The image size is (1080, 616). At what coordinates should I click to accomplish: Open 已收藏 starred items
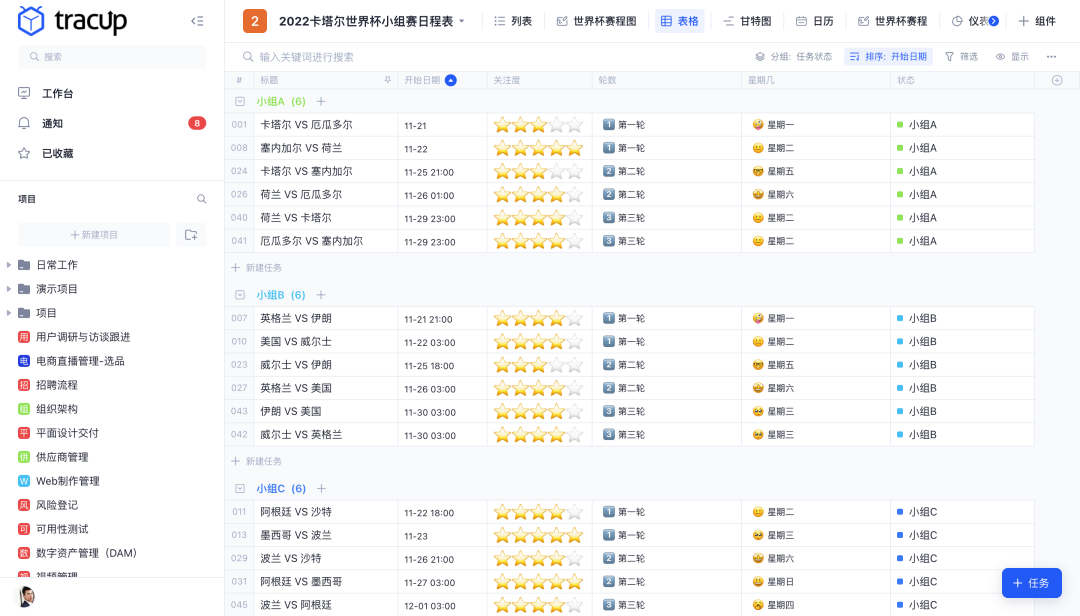pyautogui.click(x=57, y=153)
